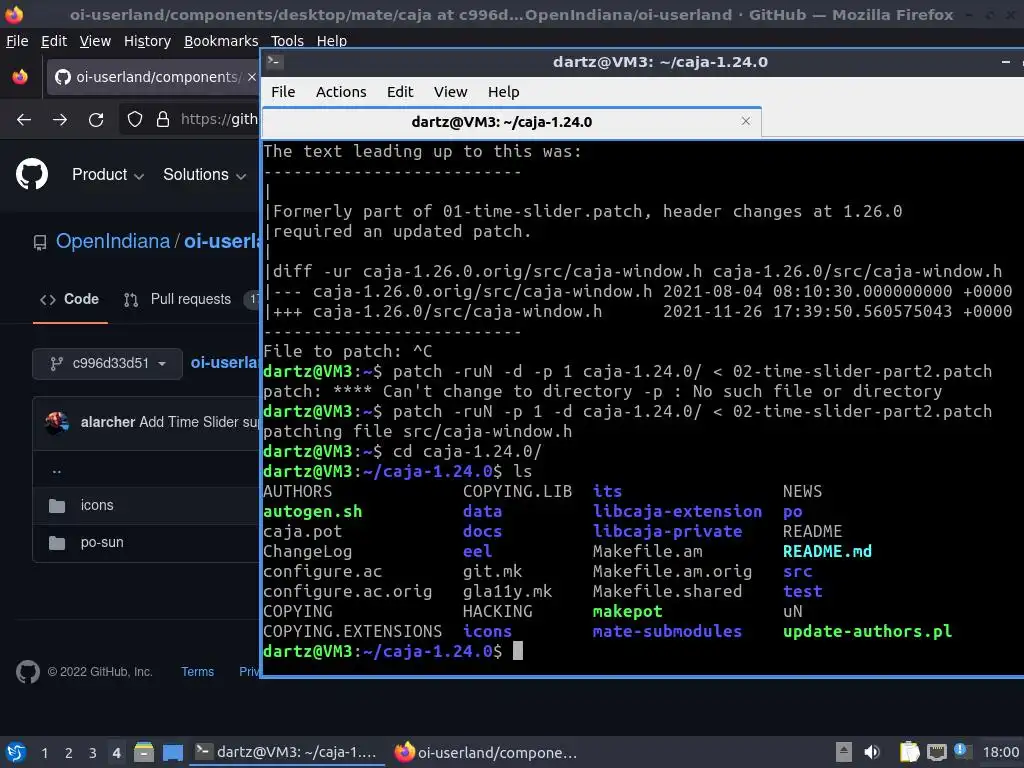
Task: Minimize the terminal window
Action: pyautogui.click(x=1006, y=62)
